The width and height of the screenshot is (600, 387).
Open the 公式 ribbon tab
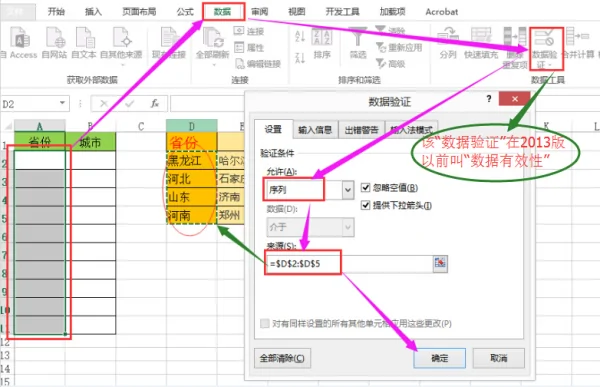185,12
